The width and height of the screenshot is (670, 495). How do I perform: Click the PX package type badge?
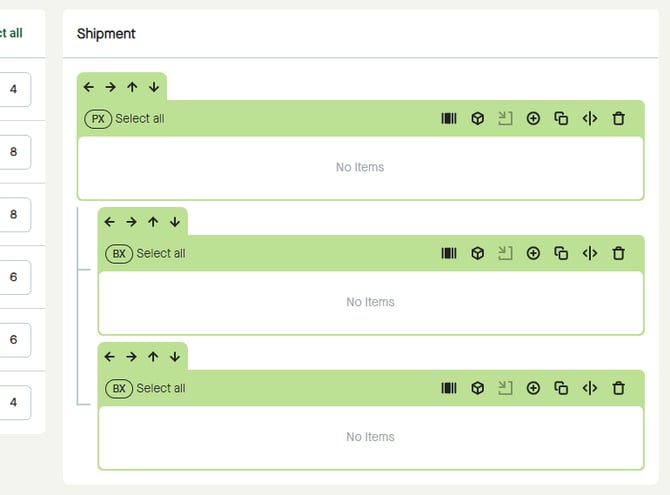coord(98,118)
